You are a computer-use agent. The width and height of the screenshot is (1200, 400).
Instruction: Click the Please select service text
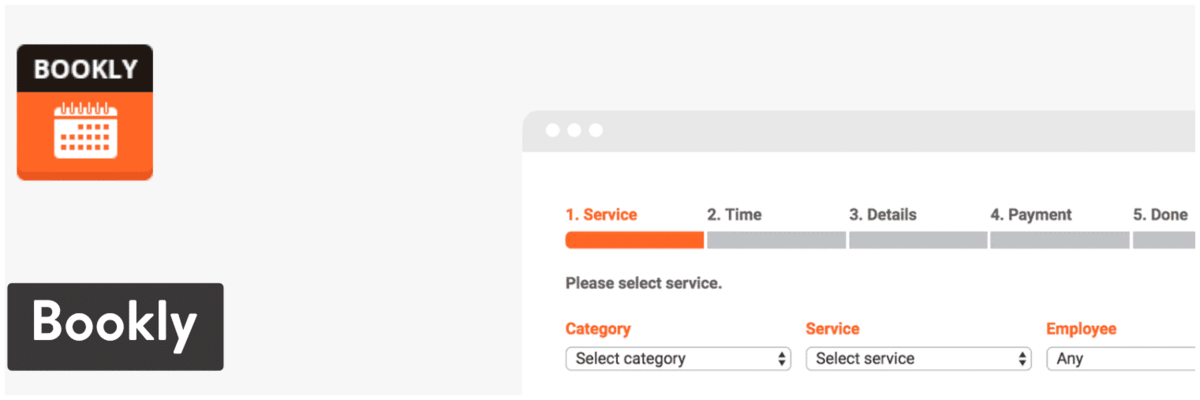click(643, 283)
